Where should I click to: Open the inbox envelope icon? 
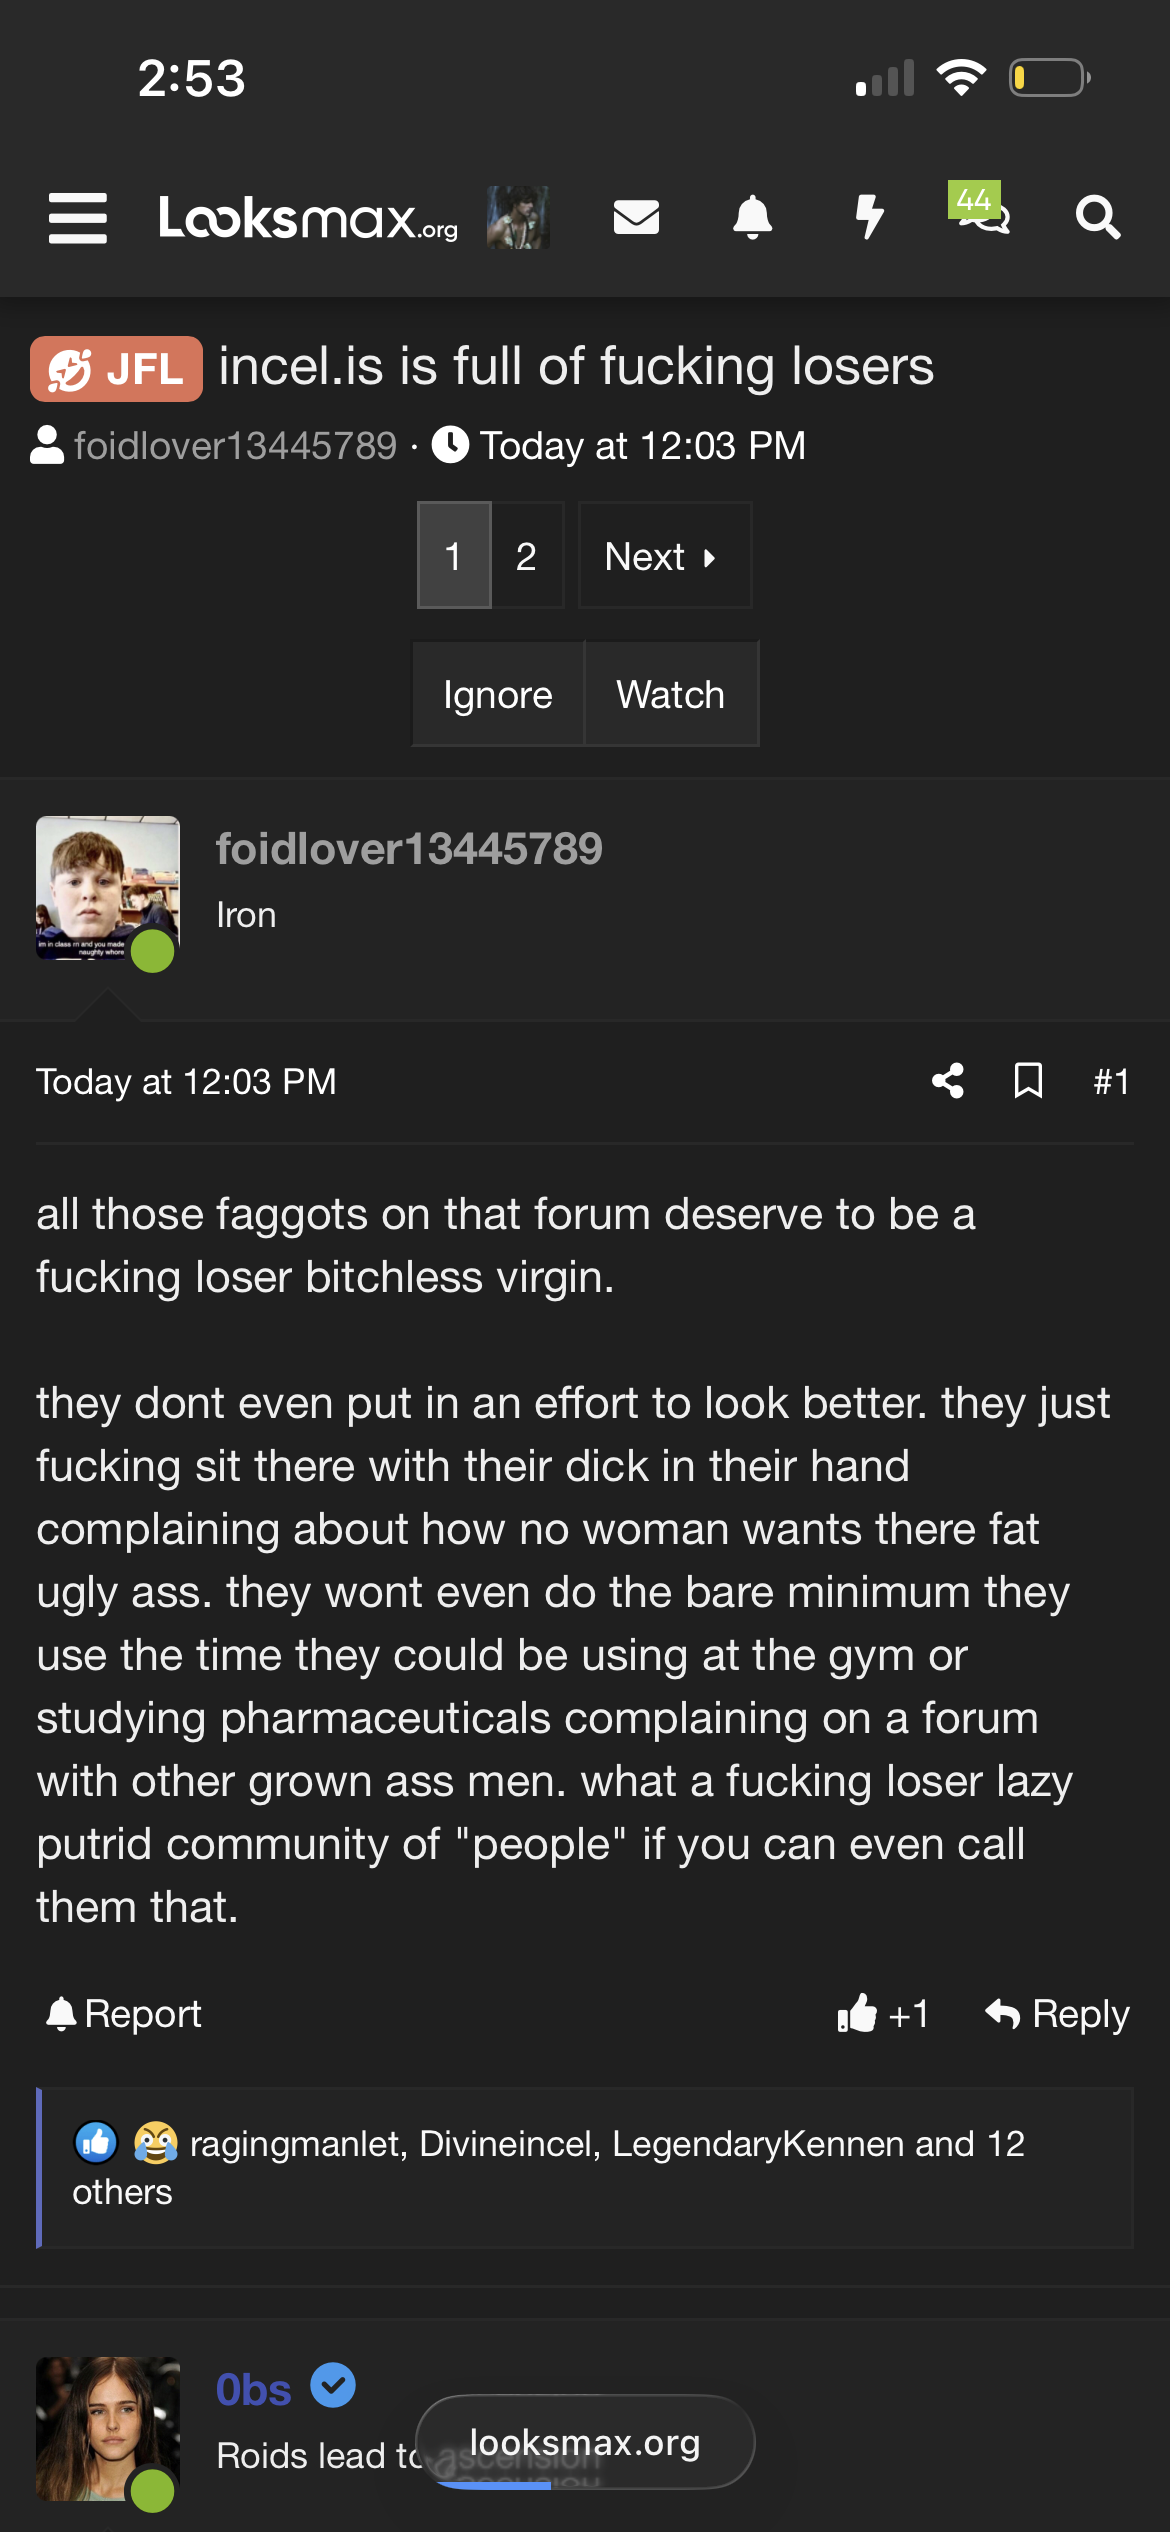(636, 217)
